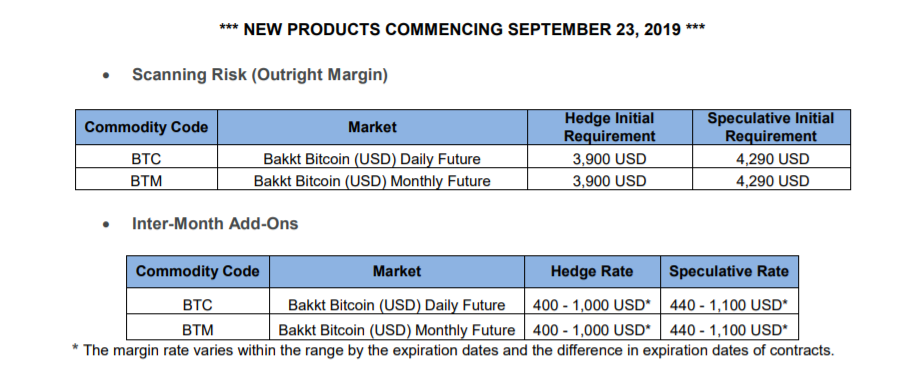Image resolution: width=921 pixels, height=379 pixels.
Task: Click the 400 - 1,000 USD* rate for BTC
Action: click(x=592, y=305)
